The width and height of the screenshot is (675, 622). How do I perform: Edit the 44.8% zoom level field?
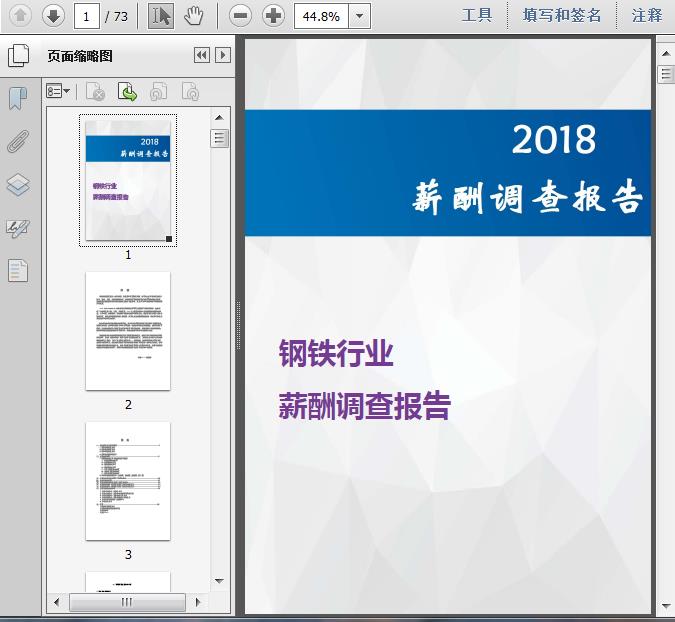321,16
